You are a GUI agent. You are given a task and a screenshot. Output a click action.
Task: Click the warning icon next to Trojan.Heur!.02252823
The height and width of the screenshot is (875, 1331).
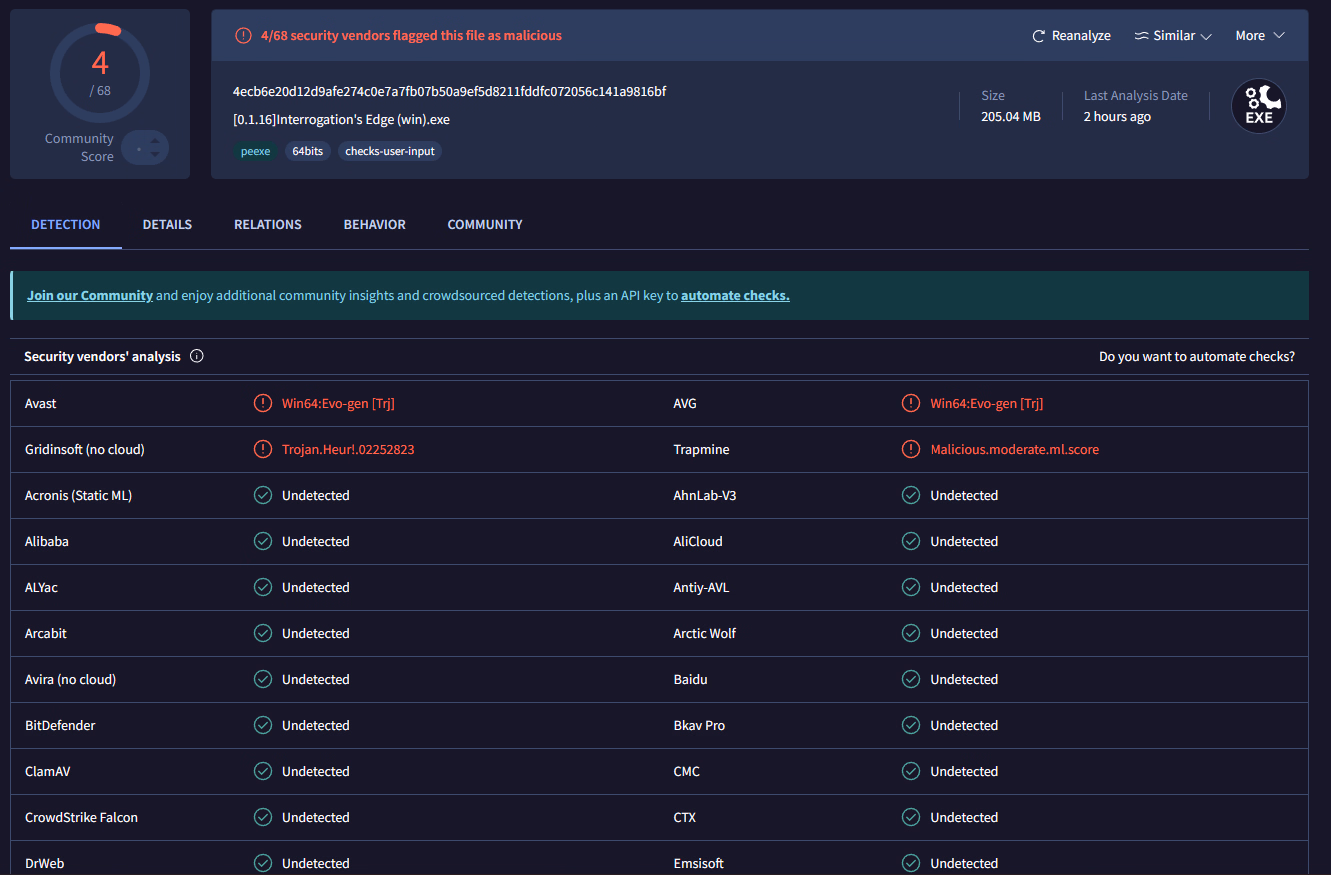coord(263,450)
